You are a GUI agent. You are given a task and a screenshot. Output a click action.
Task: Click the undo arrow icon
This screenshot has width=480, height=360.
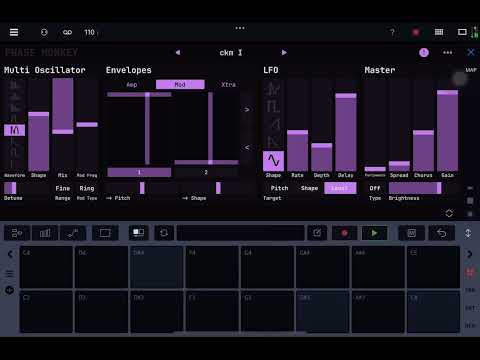tap(441, 233)
